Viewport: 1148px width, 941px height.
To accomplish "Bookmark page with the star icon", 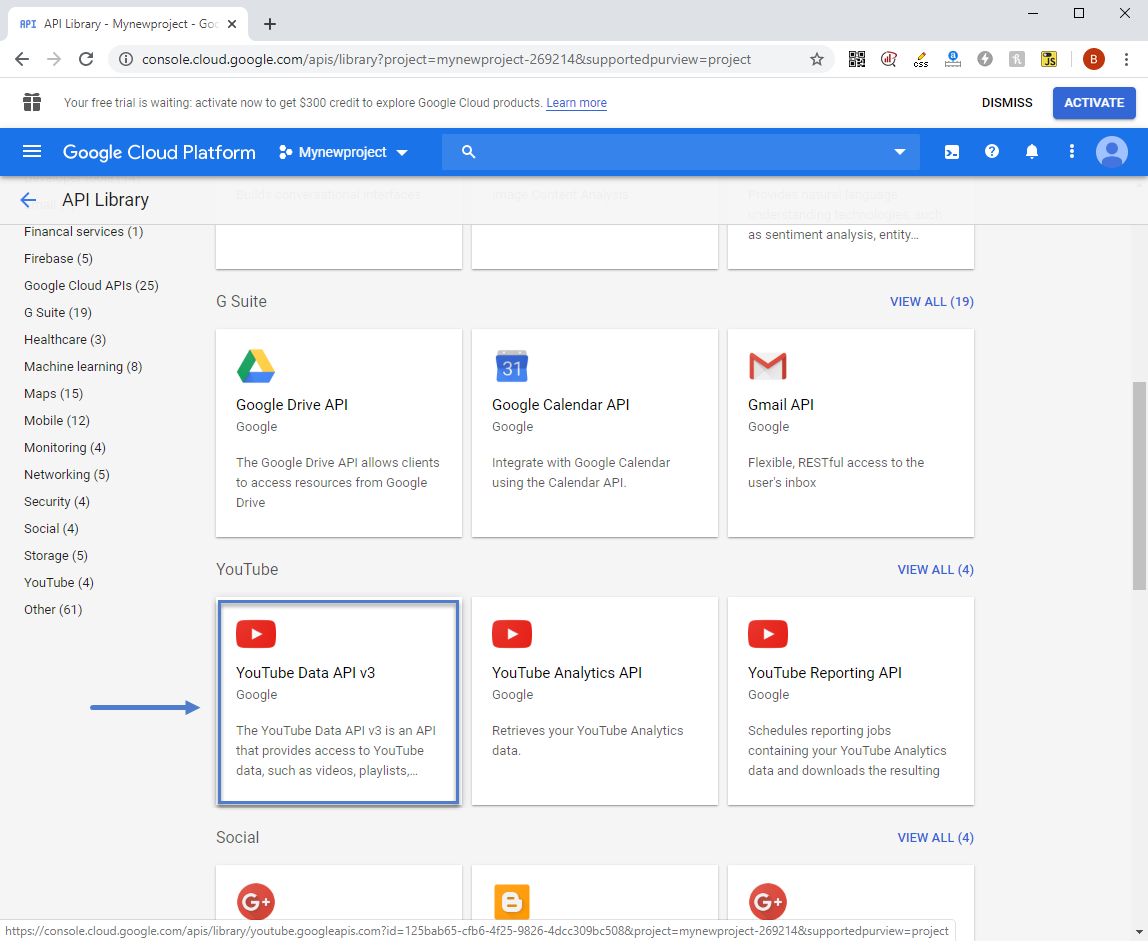I will click(817, 59).
